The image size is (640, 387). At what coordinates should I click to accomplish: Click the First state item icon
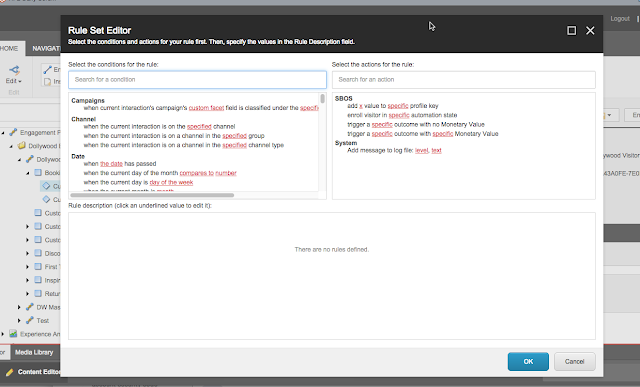[x=38, y=267]
